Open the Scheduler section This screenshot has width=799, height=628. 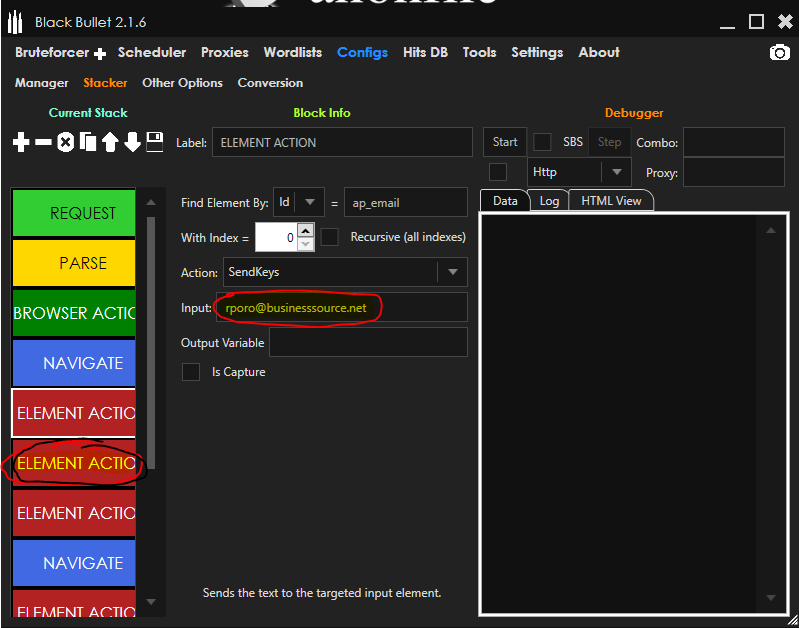click(152, 52)
